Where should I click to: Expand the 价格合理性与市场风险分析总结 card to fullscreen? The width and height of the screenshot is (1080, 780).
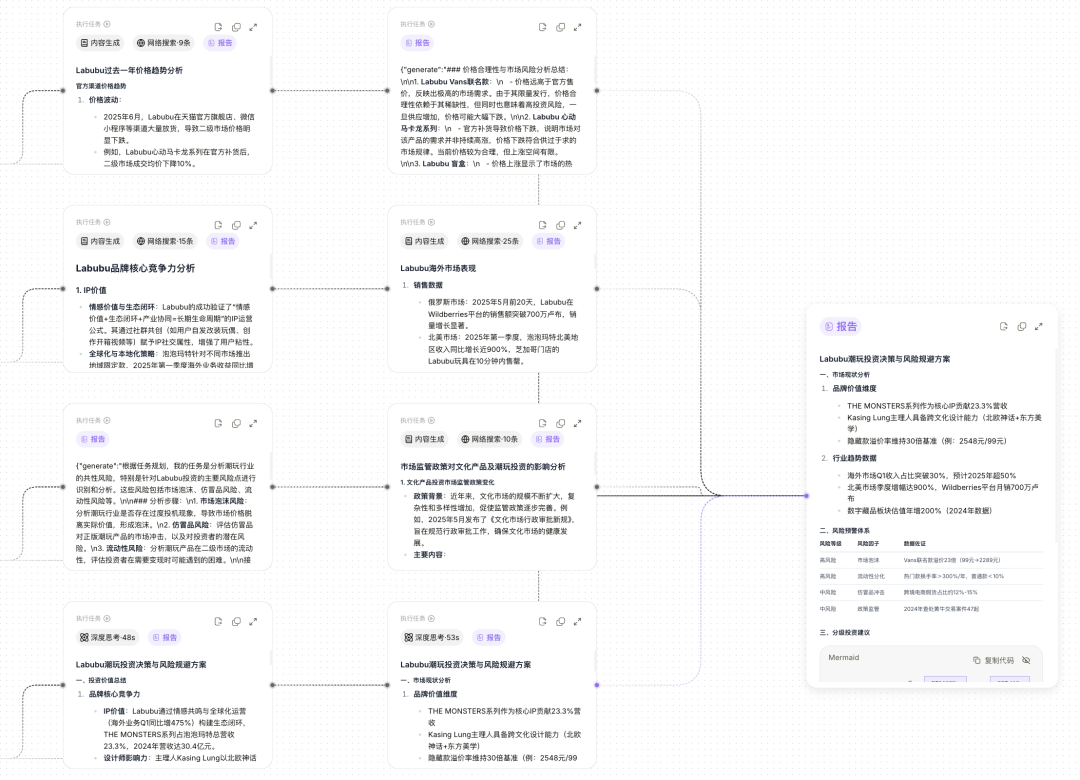[578, 27]
